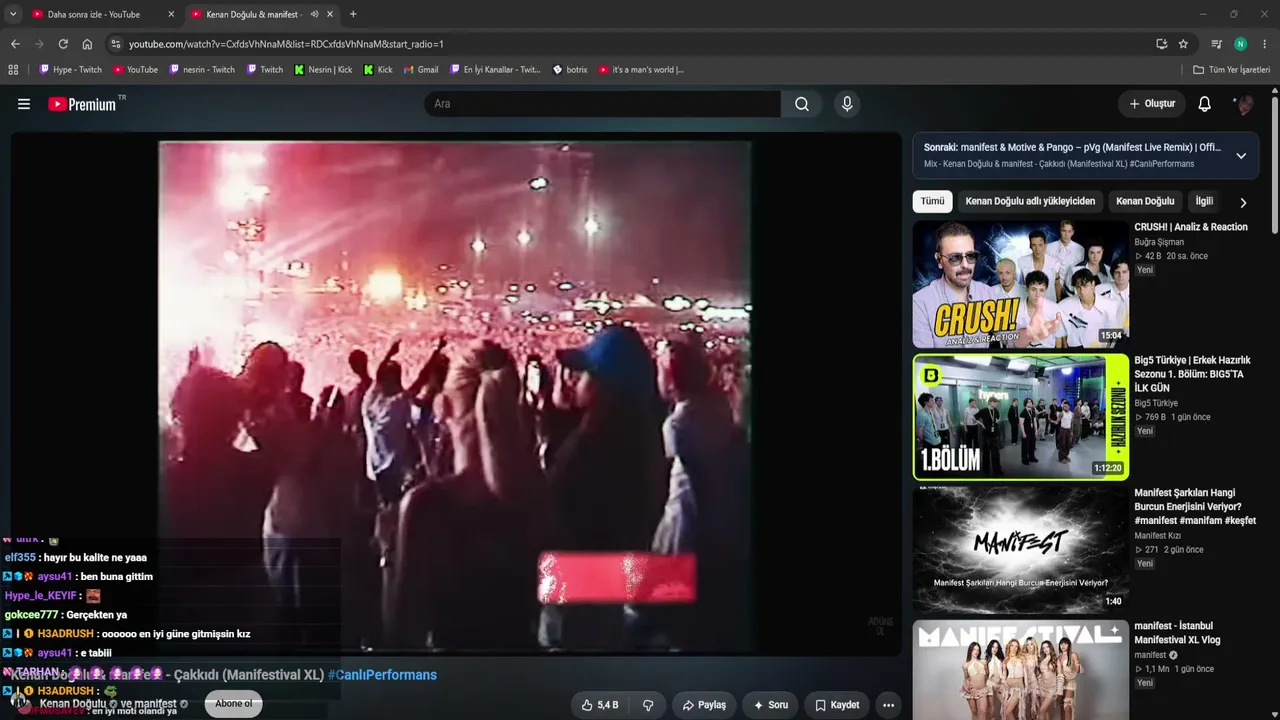Viewport: 1280px width, 720px height.
Task: Close the Daha sonra izle tab
Action: coord(171,14)
